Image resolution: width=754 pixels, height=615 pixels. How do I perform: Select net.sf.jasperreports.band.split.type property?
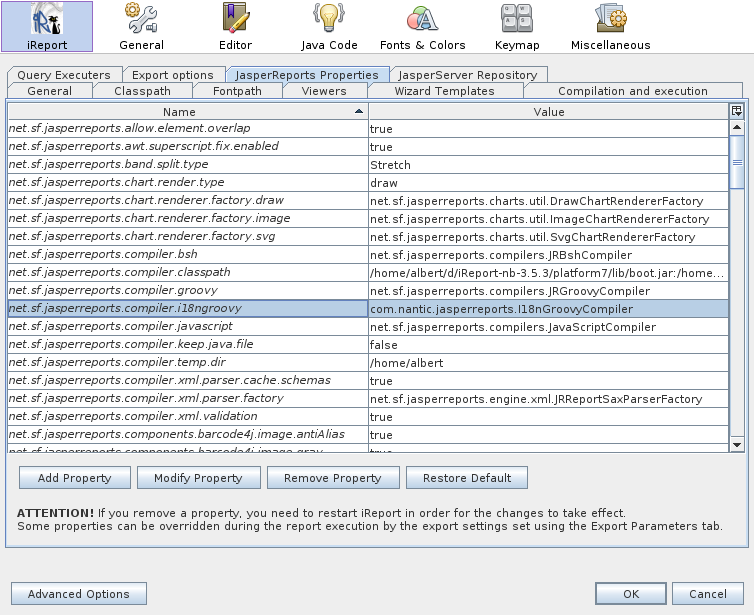[x=188, y=164]
